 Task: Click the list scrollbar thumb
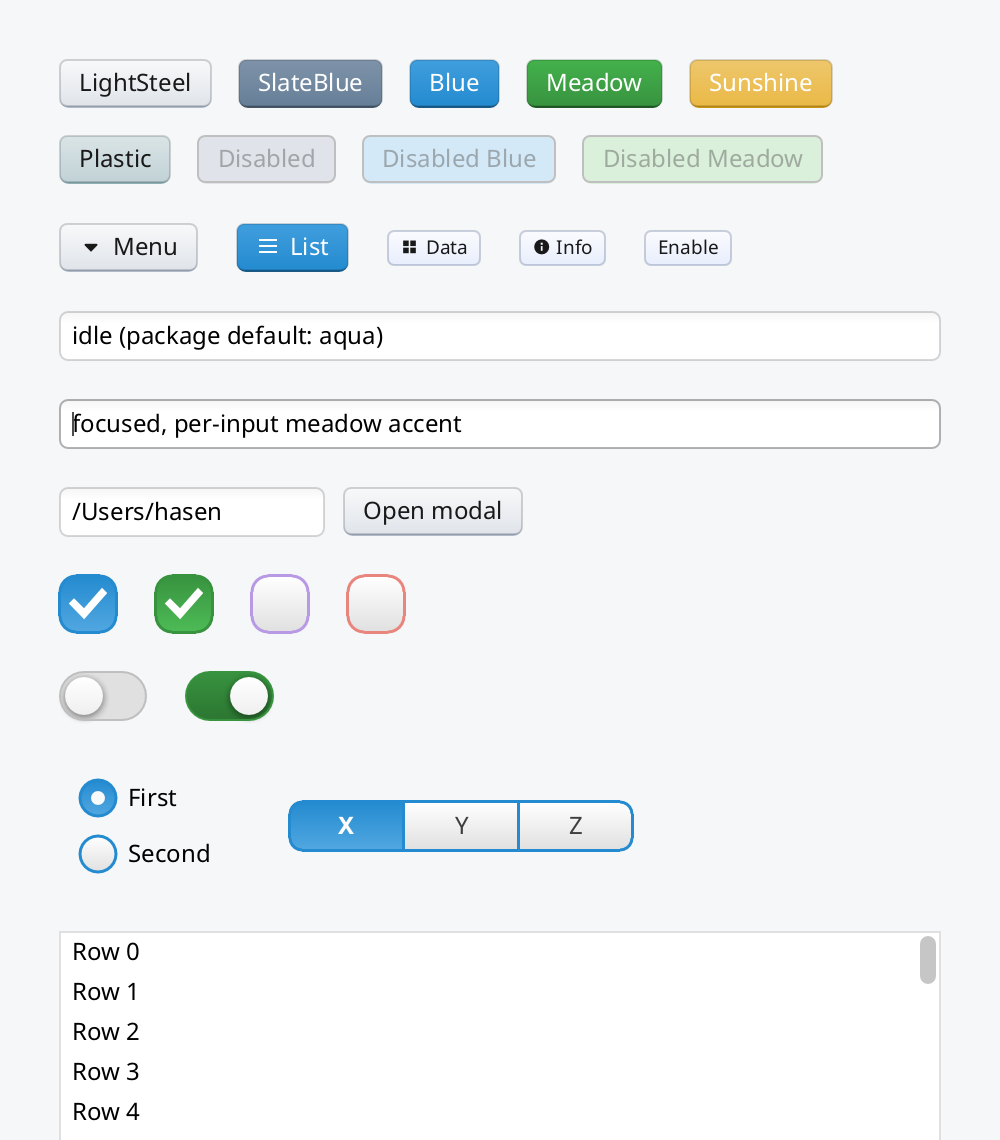click(x=927, y=960)
